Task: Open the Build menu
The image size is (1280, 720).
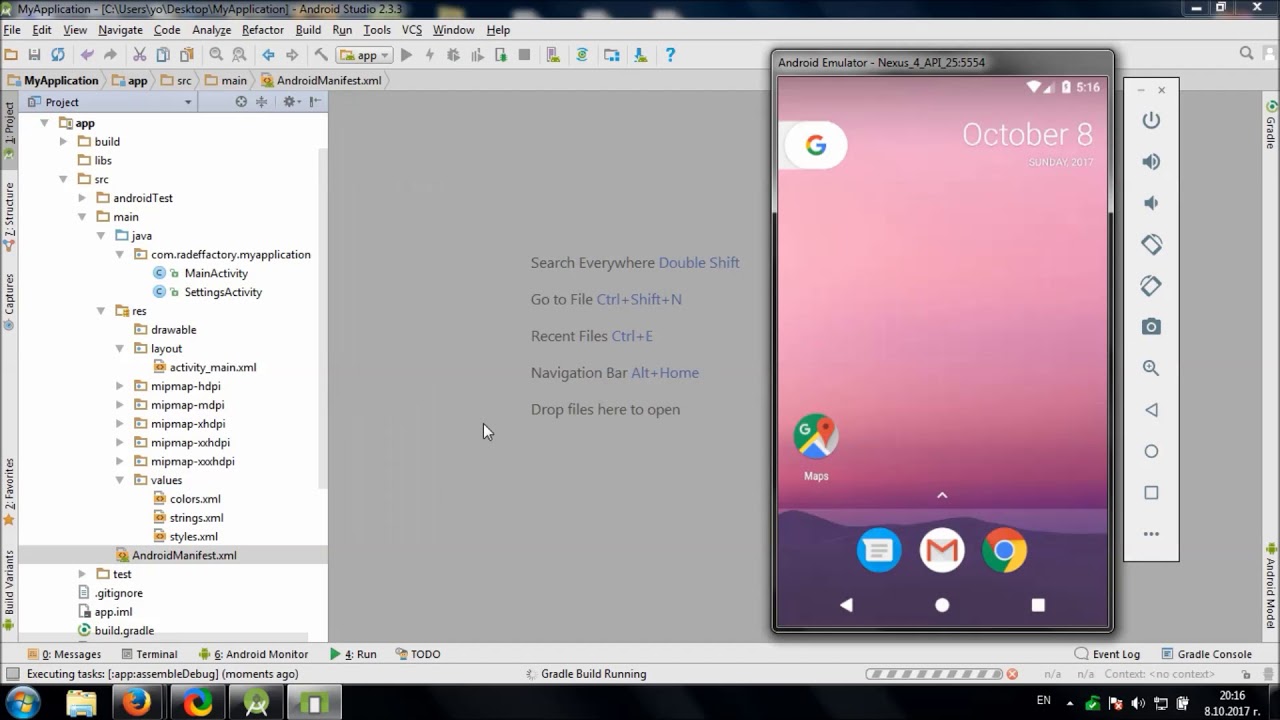Action: tap(308, 30)
